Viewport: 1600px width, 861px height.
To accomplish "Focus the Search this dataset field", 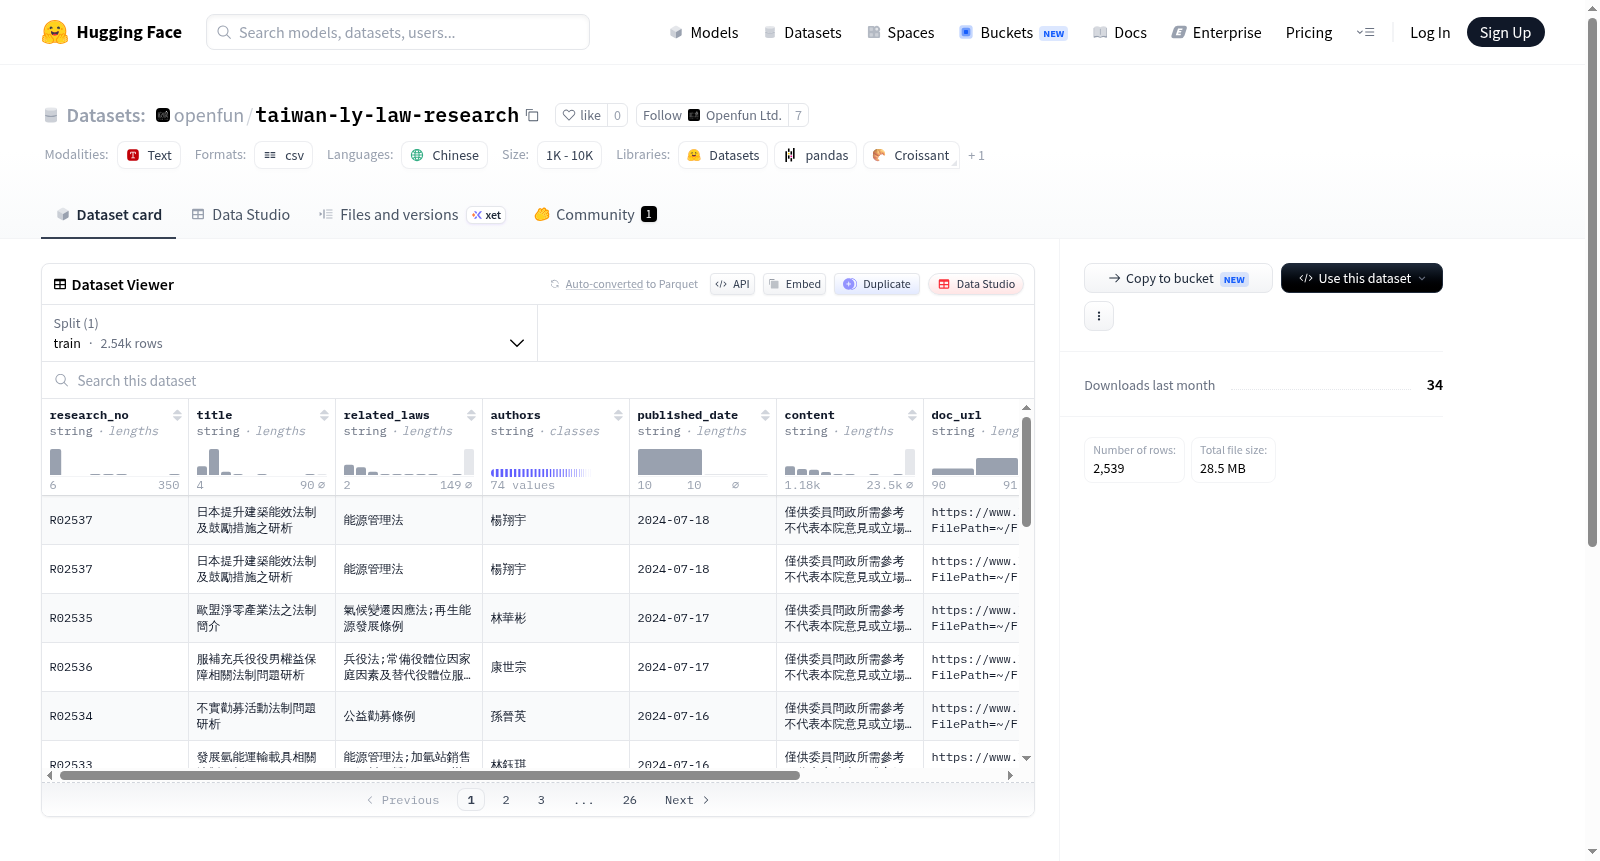I will [538, 380].
